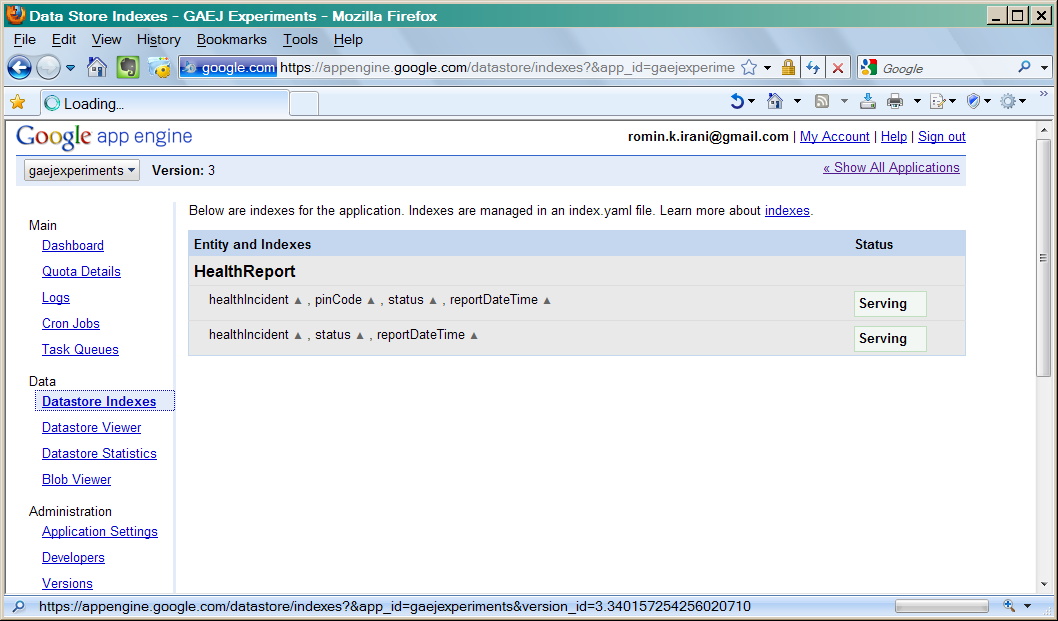
Task: Click the reload arrows icon
Action: pyautogui.click(x=813, y=68)
